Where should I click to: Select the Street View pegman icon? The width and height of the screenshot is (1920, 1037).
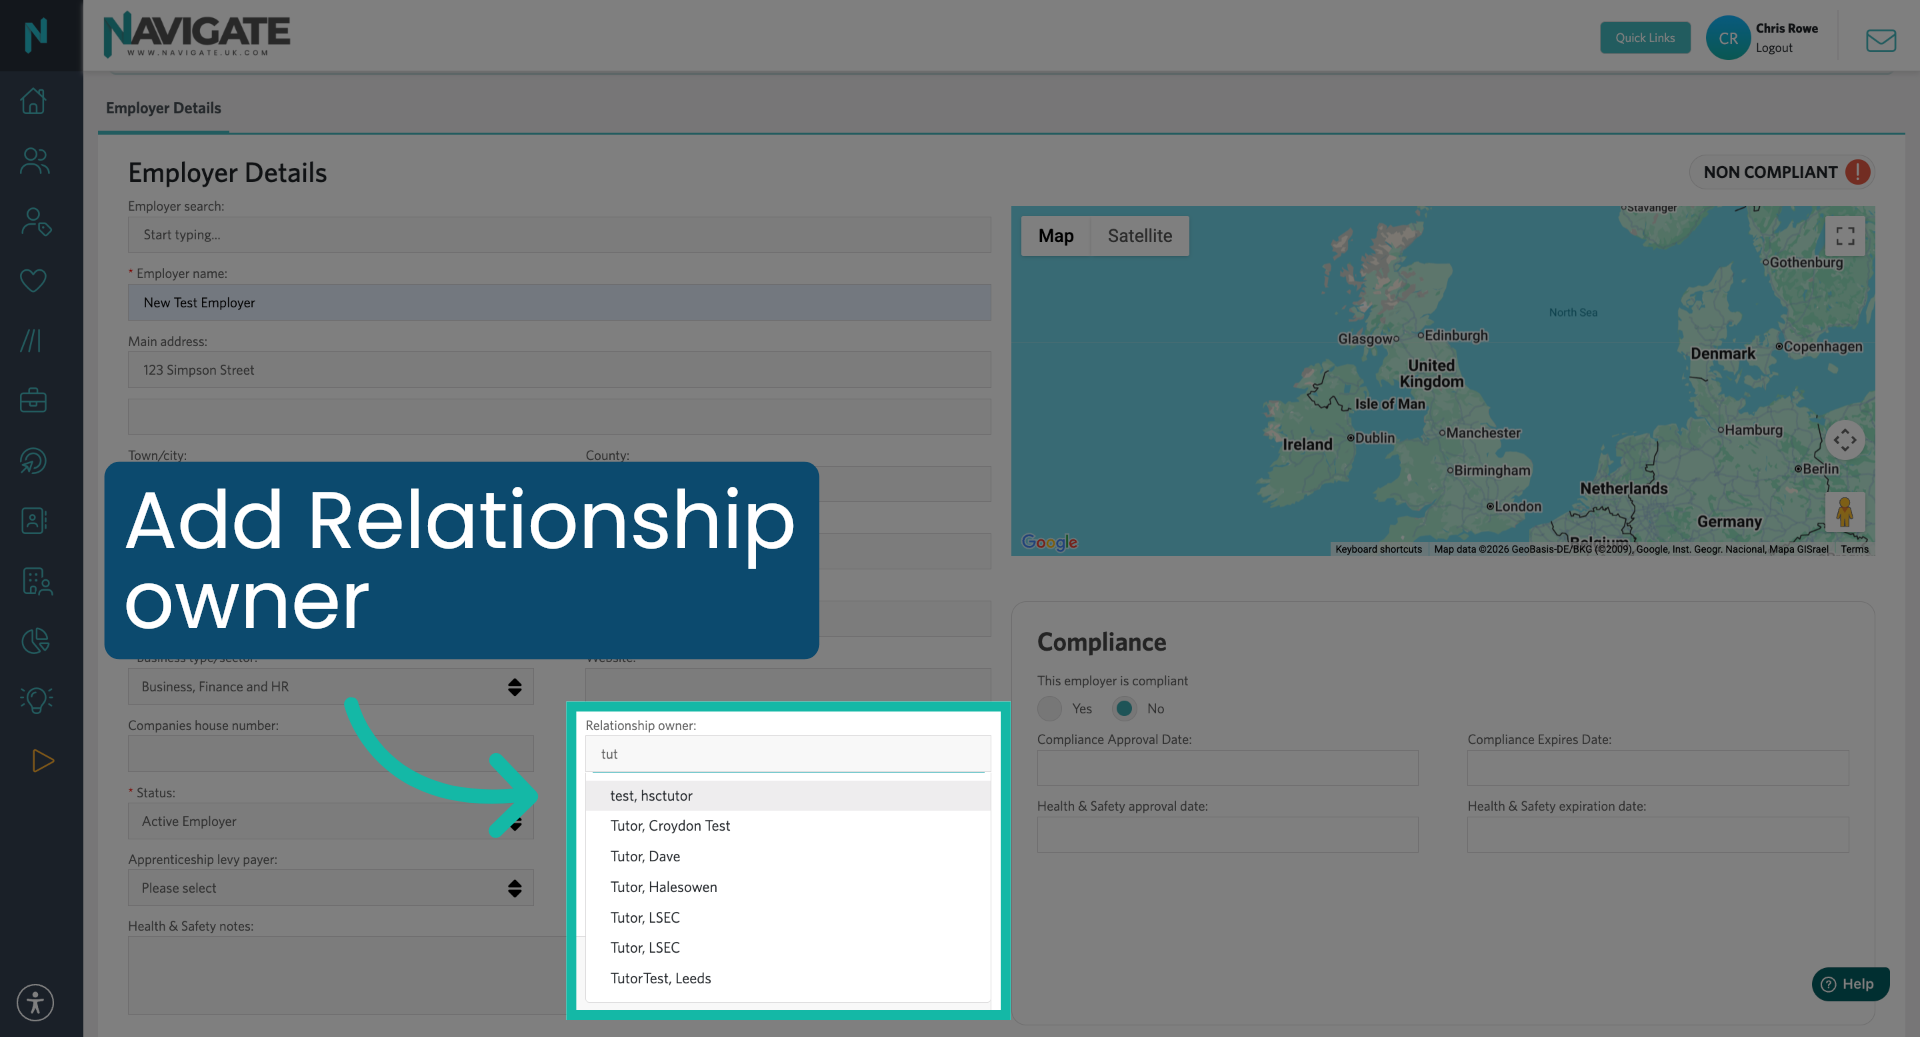1845,512
